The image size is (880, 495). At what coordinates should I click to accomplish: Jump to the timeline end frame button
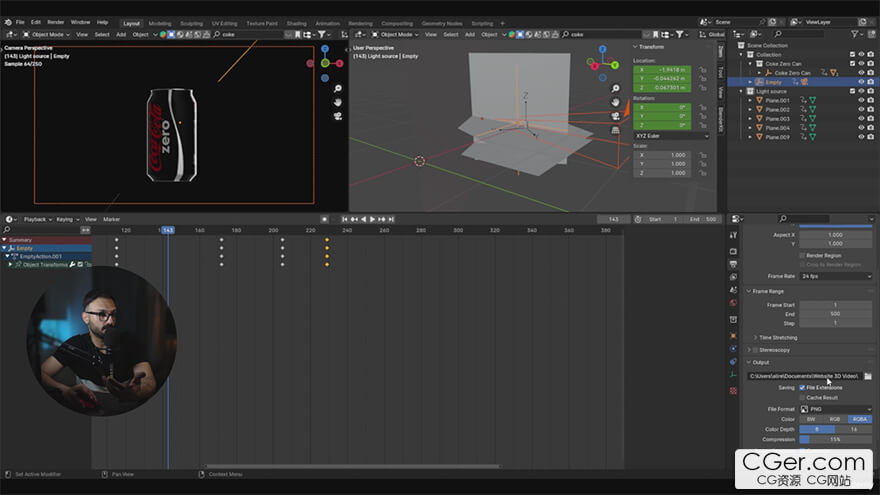pyautogui.click(x=392, y=219)
